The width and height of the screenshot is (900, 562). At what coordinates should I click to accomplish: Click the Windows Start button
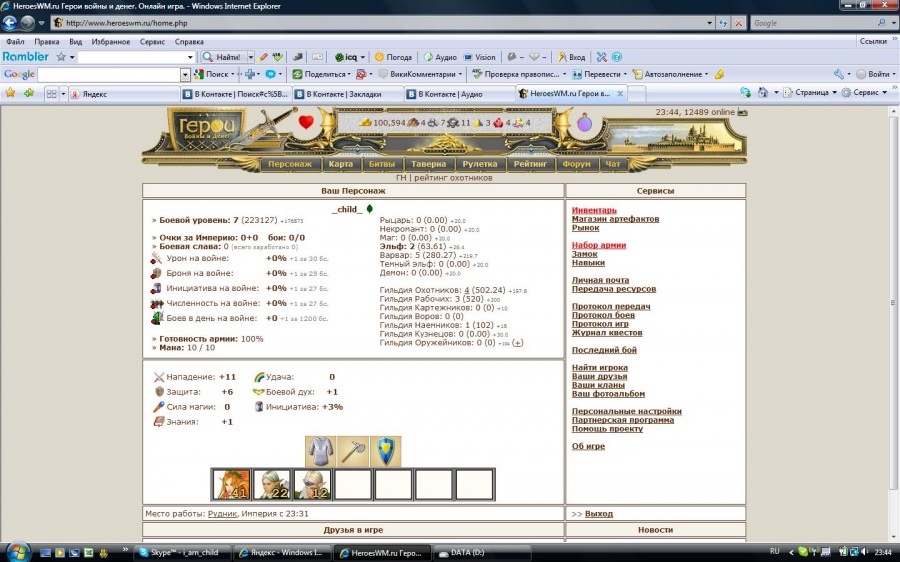17,552
